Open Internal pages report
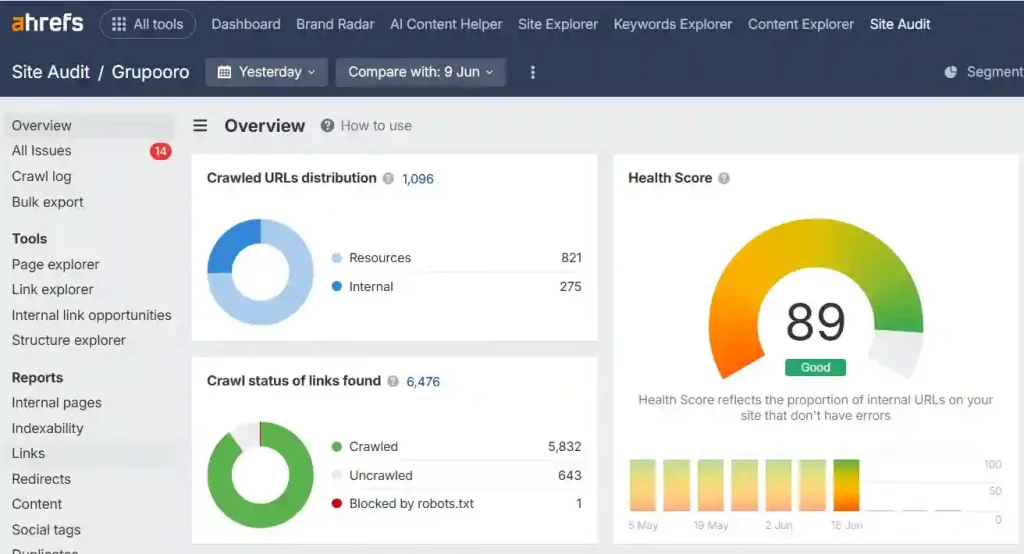The height and width of the screenshot is (554, 1024). coord(56,402)
